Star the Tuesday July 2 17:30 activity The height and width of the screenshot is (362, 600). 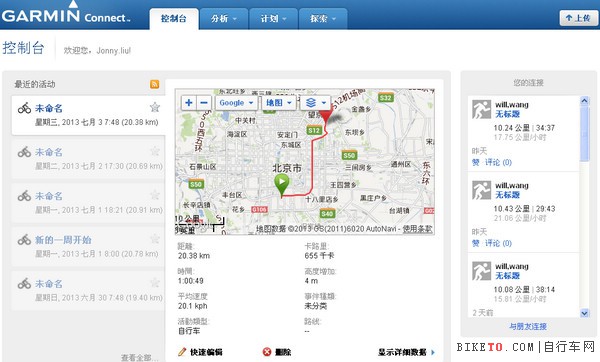pyautogui.click(x=155, y=151)
